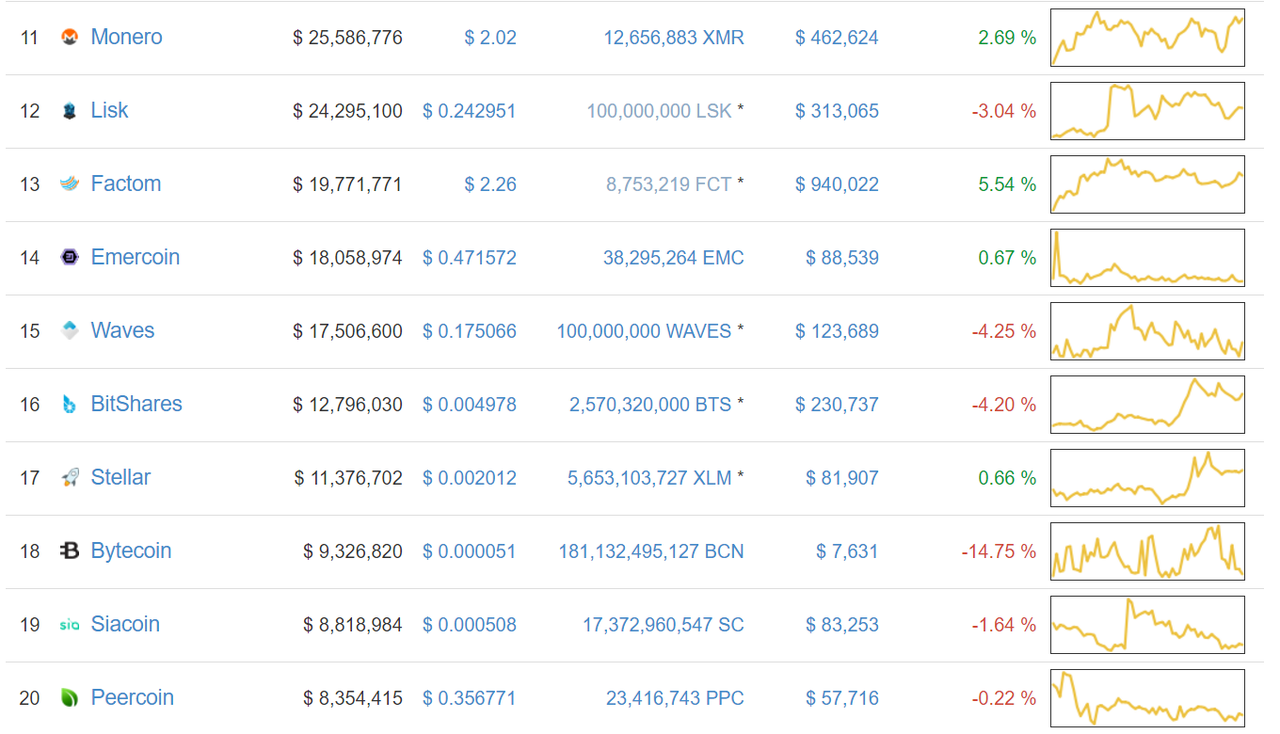Click Bytecoin 24h volume $ 7,631
The image size is (1280, 734).
(847, 551)
